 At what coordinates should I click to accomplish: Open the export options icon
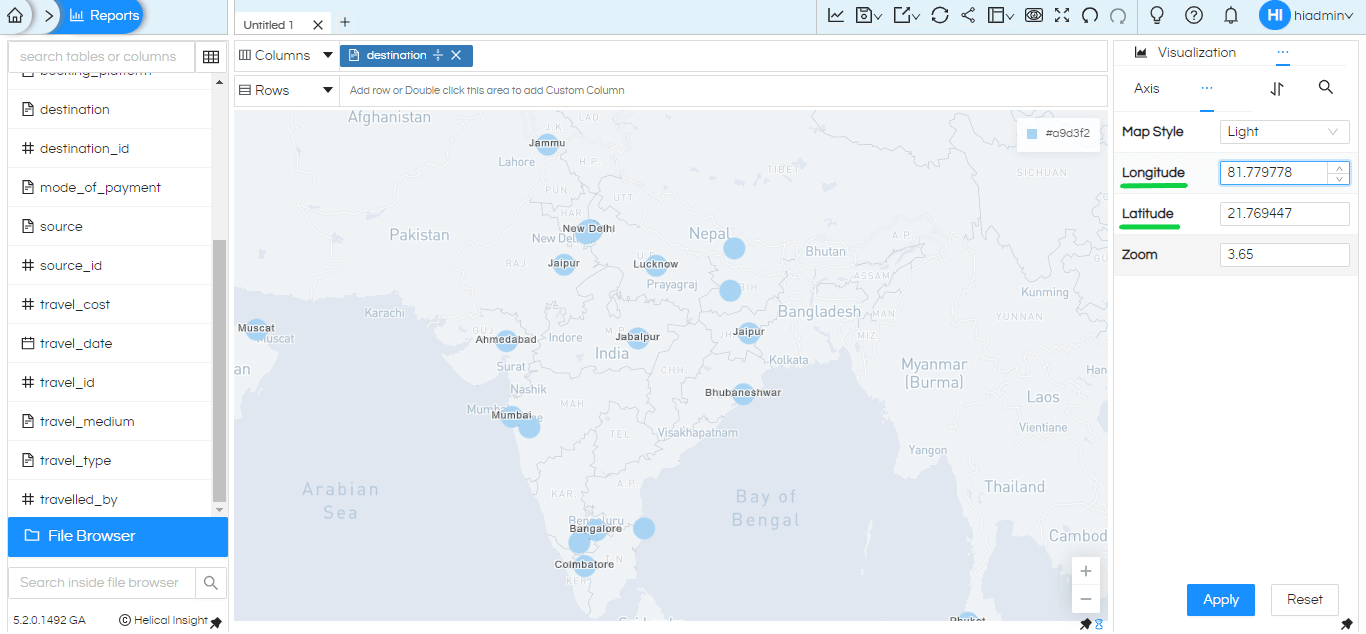[x=906, y=15]
